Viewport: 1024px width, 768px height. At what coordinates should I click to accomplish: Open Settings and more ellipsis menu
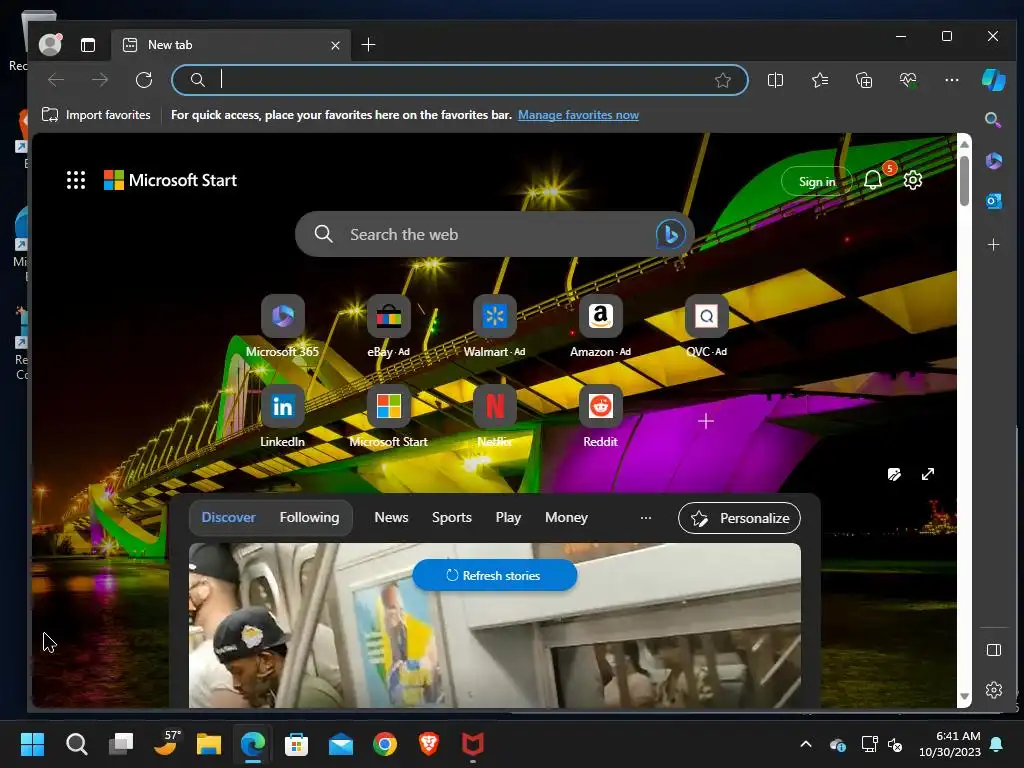click(x=952, y=80)
